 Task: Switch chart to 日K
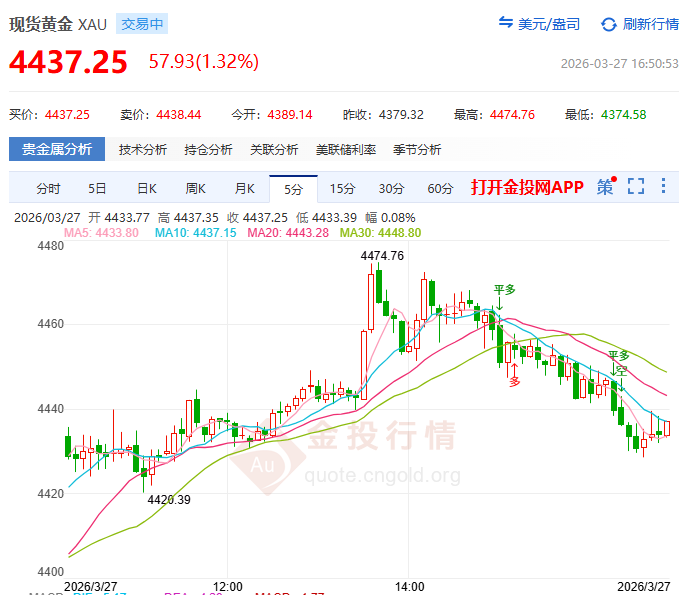tap(147, 189)
